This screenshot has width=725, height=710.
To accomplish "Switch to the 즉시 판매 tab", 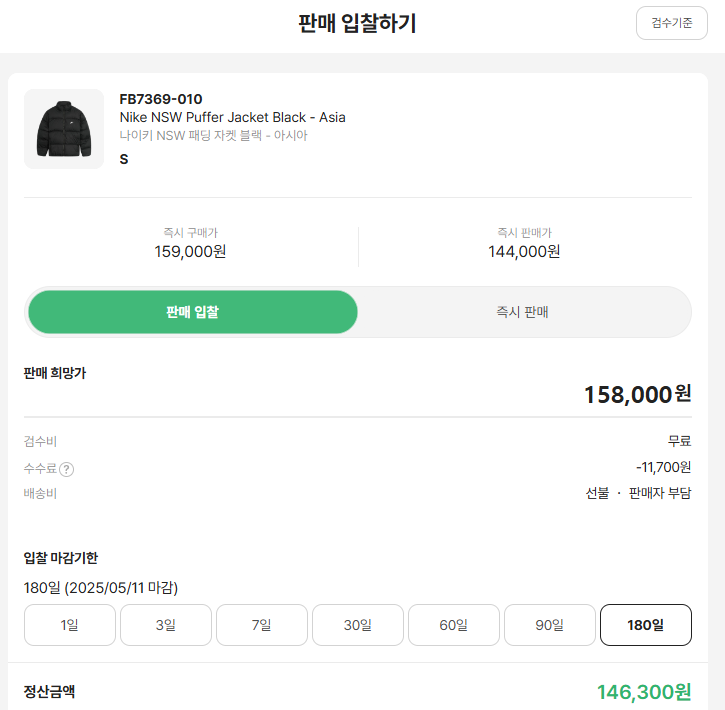I will 523,312.
